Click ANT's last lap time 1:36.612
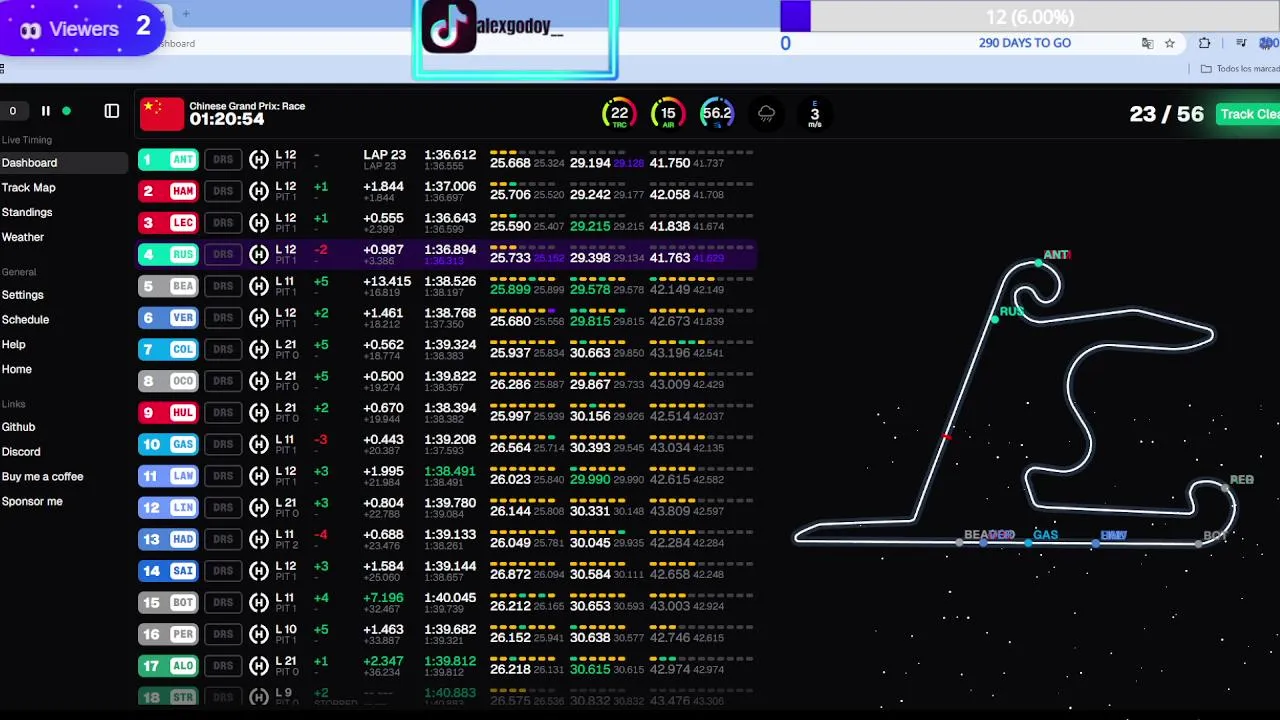Image resolution: width=1280 pixels, height=720 pixels. tap(450, 155)
